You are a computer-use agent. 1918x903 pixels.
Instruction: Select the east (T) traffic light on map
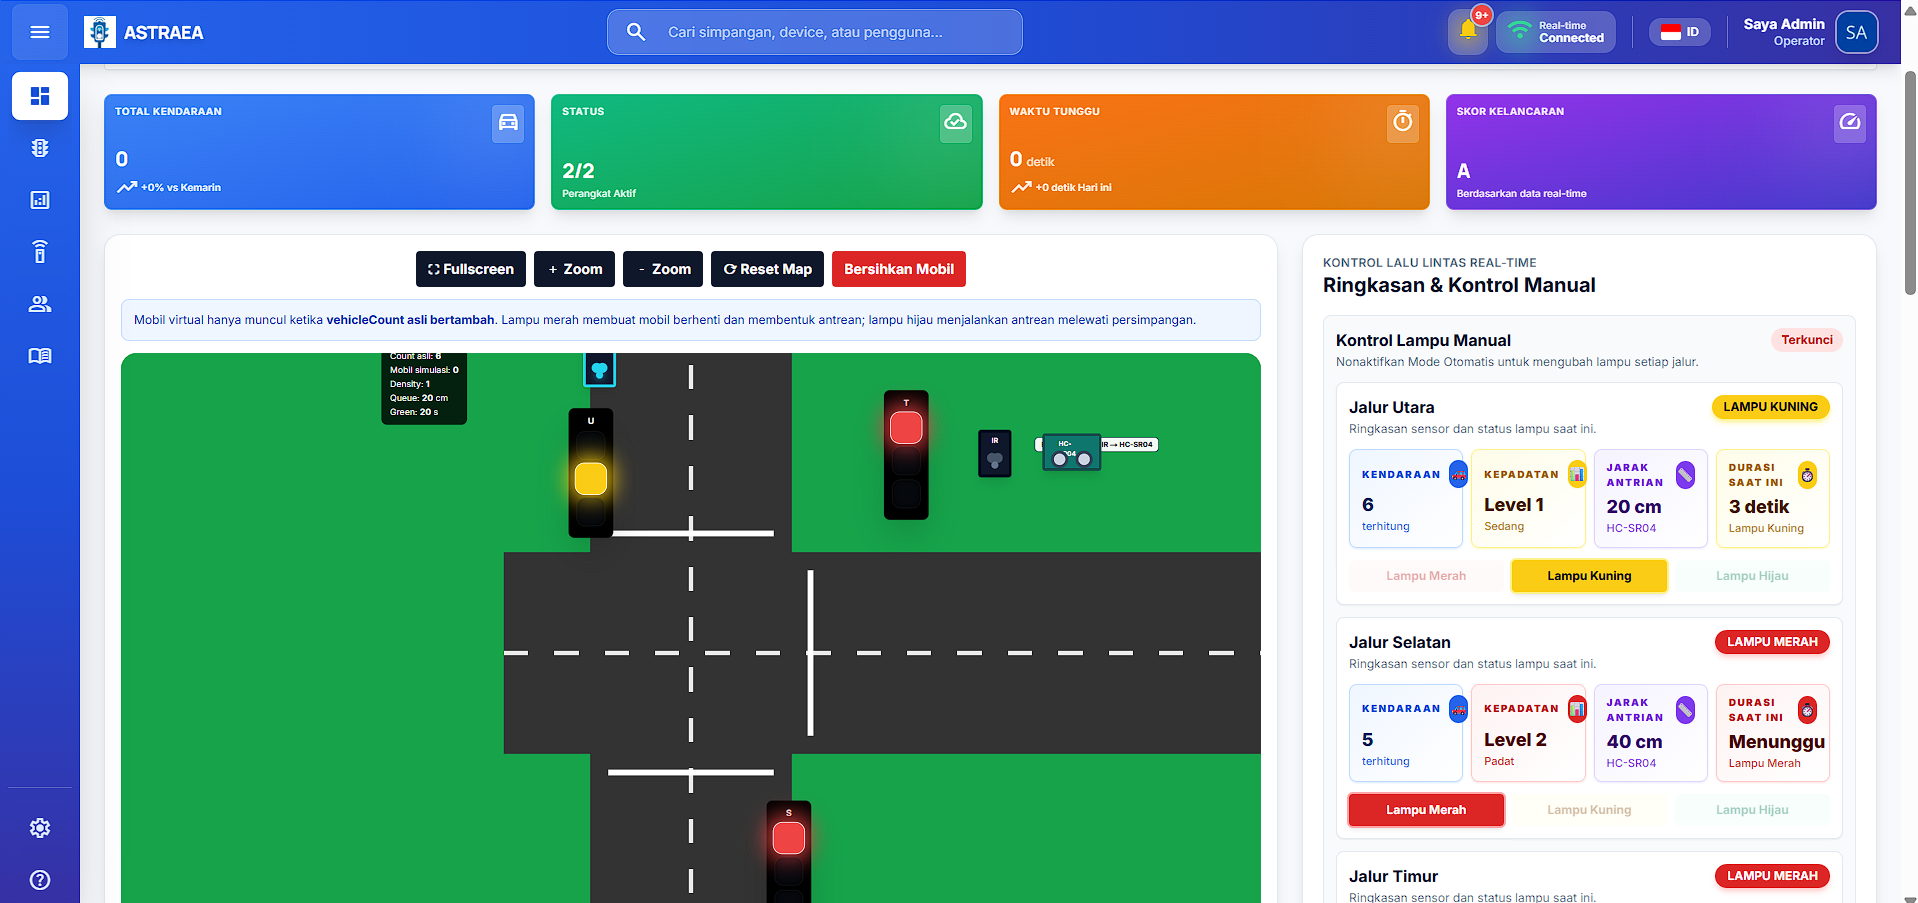coord(906,455)
